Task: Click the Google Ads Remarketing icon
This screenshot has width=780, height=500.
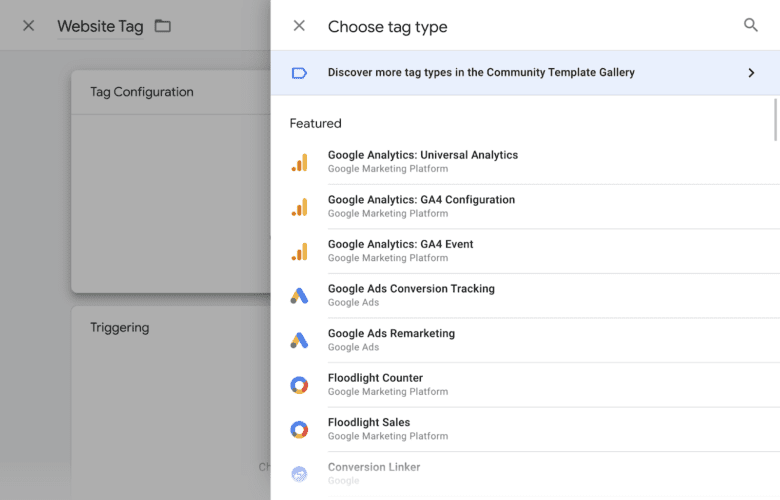Action: 299,340
